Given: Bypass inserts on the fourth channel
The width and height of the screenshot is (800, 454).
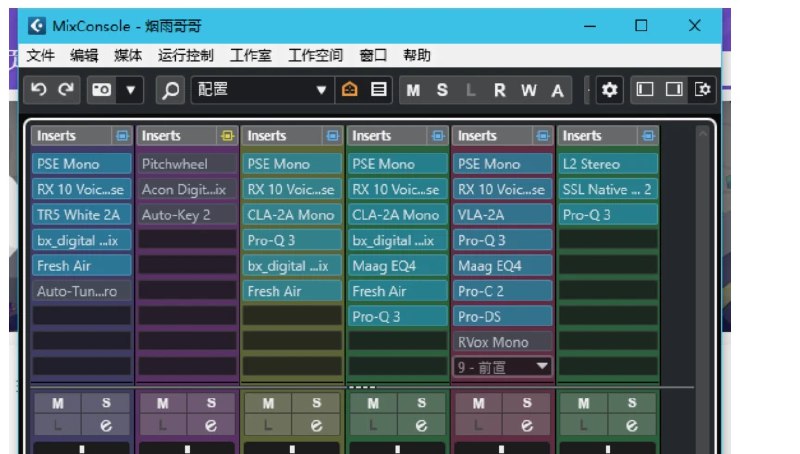Looking at the screenshot, I should [x=438, y=136].
